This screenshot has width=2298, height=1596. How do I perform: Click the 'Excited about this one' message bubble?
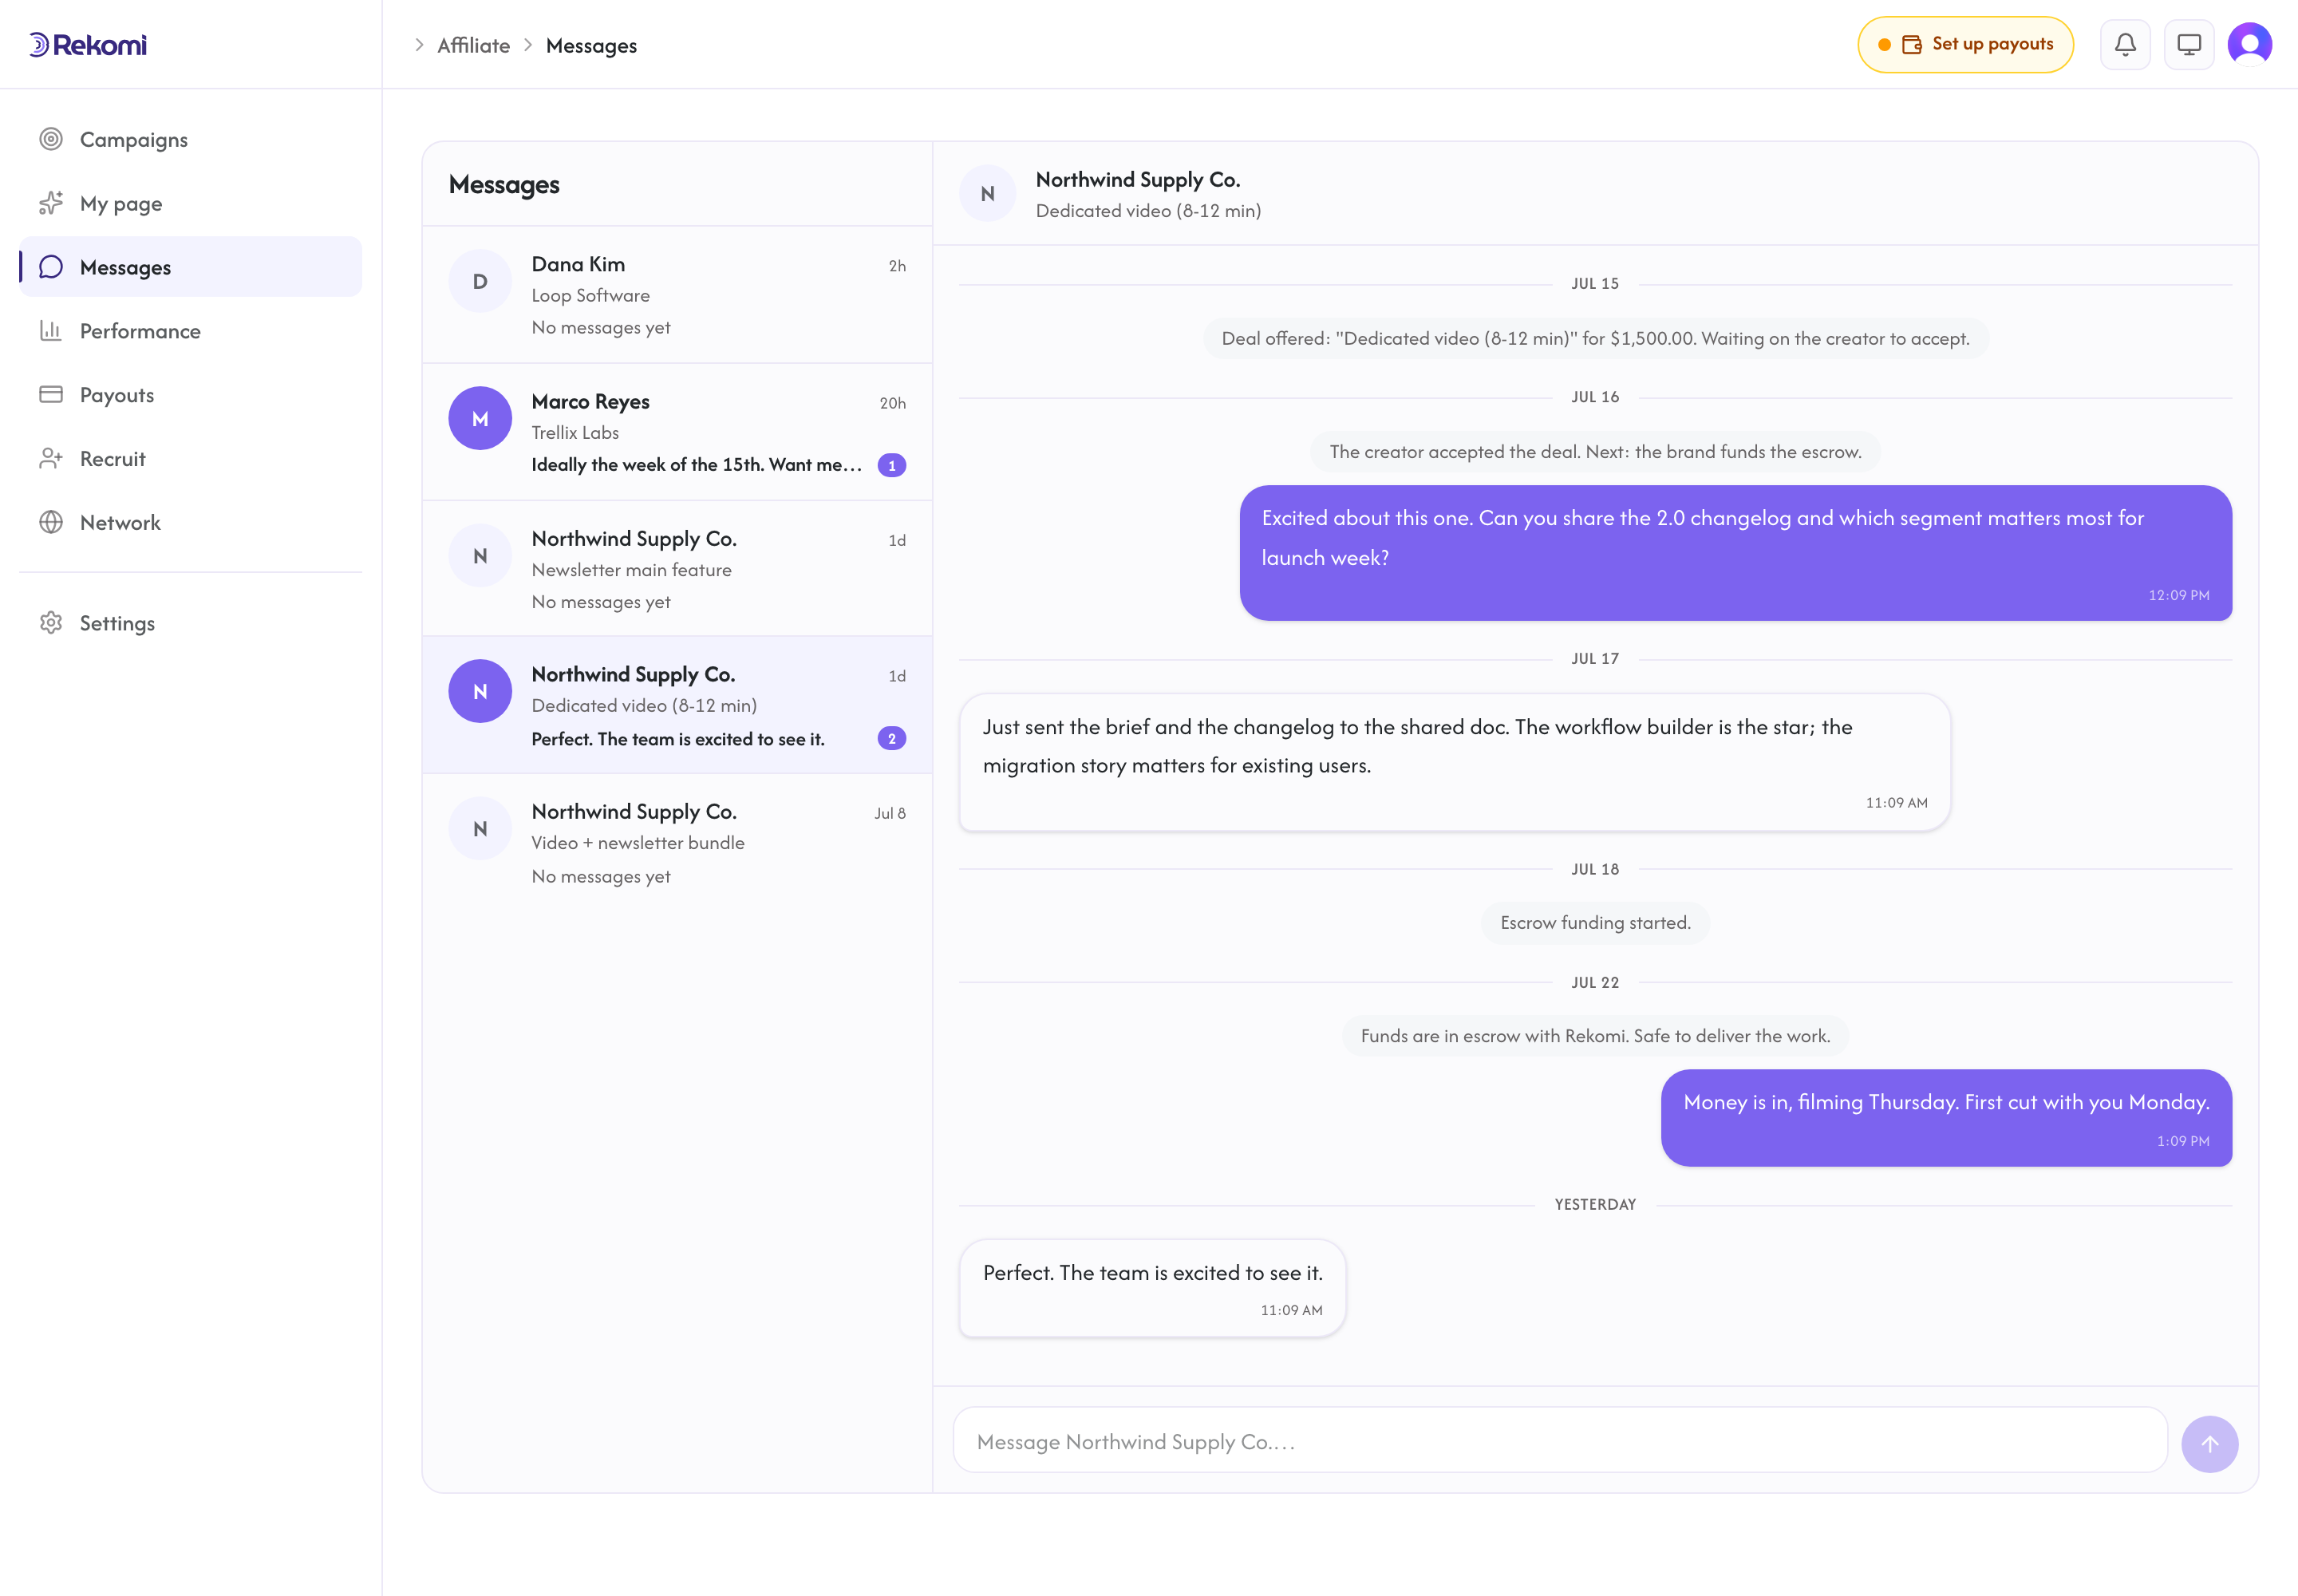pyautogui.click(x=1736, y=553)
